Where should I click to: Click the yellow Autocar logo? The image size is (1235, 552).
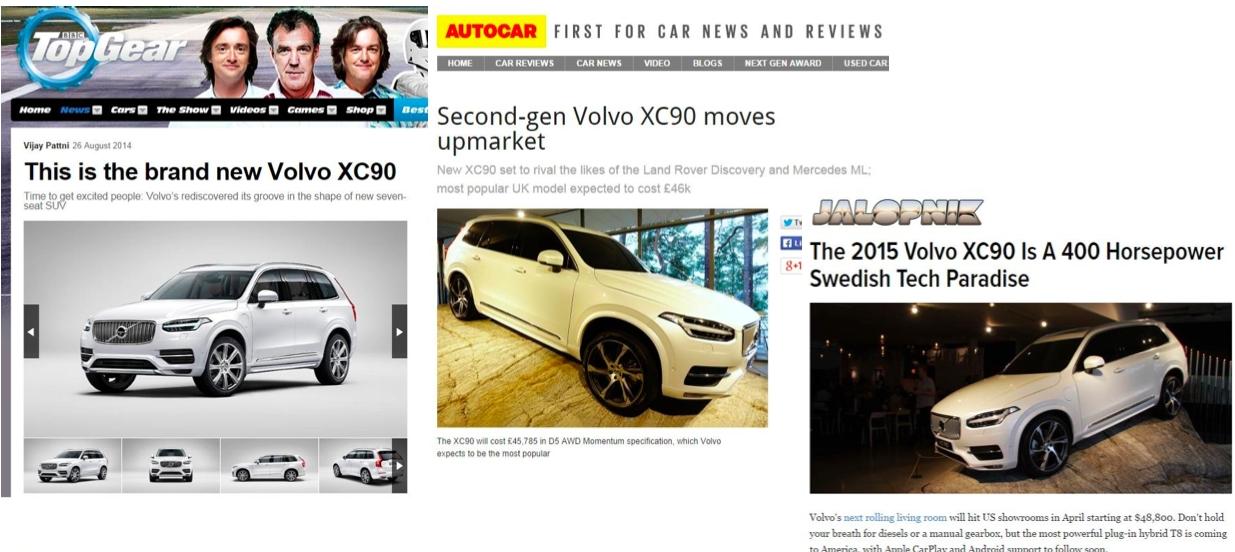tap(491, 32)
